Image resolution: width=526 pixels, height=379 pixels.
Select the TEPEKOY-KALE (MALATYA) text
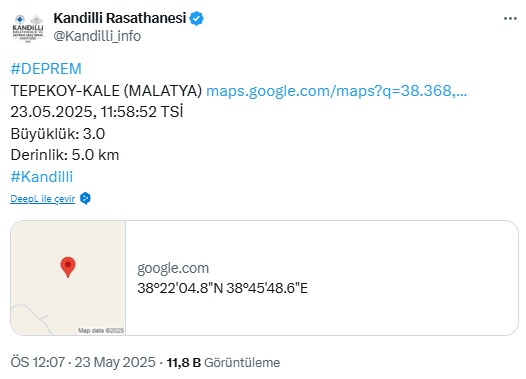(x=106, y=91)
